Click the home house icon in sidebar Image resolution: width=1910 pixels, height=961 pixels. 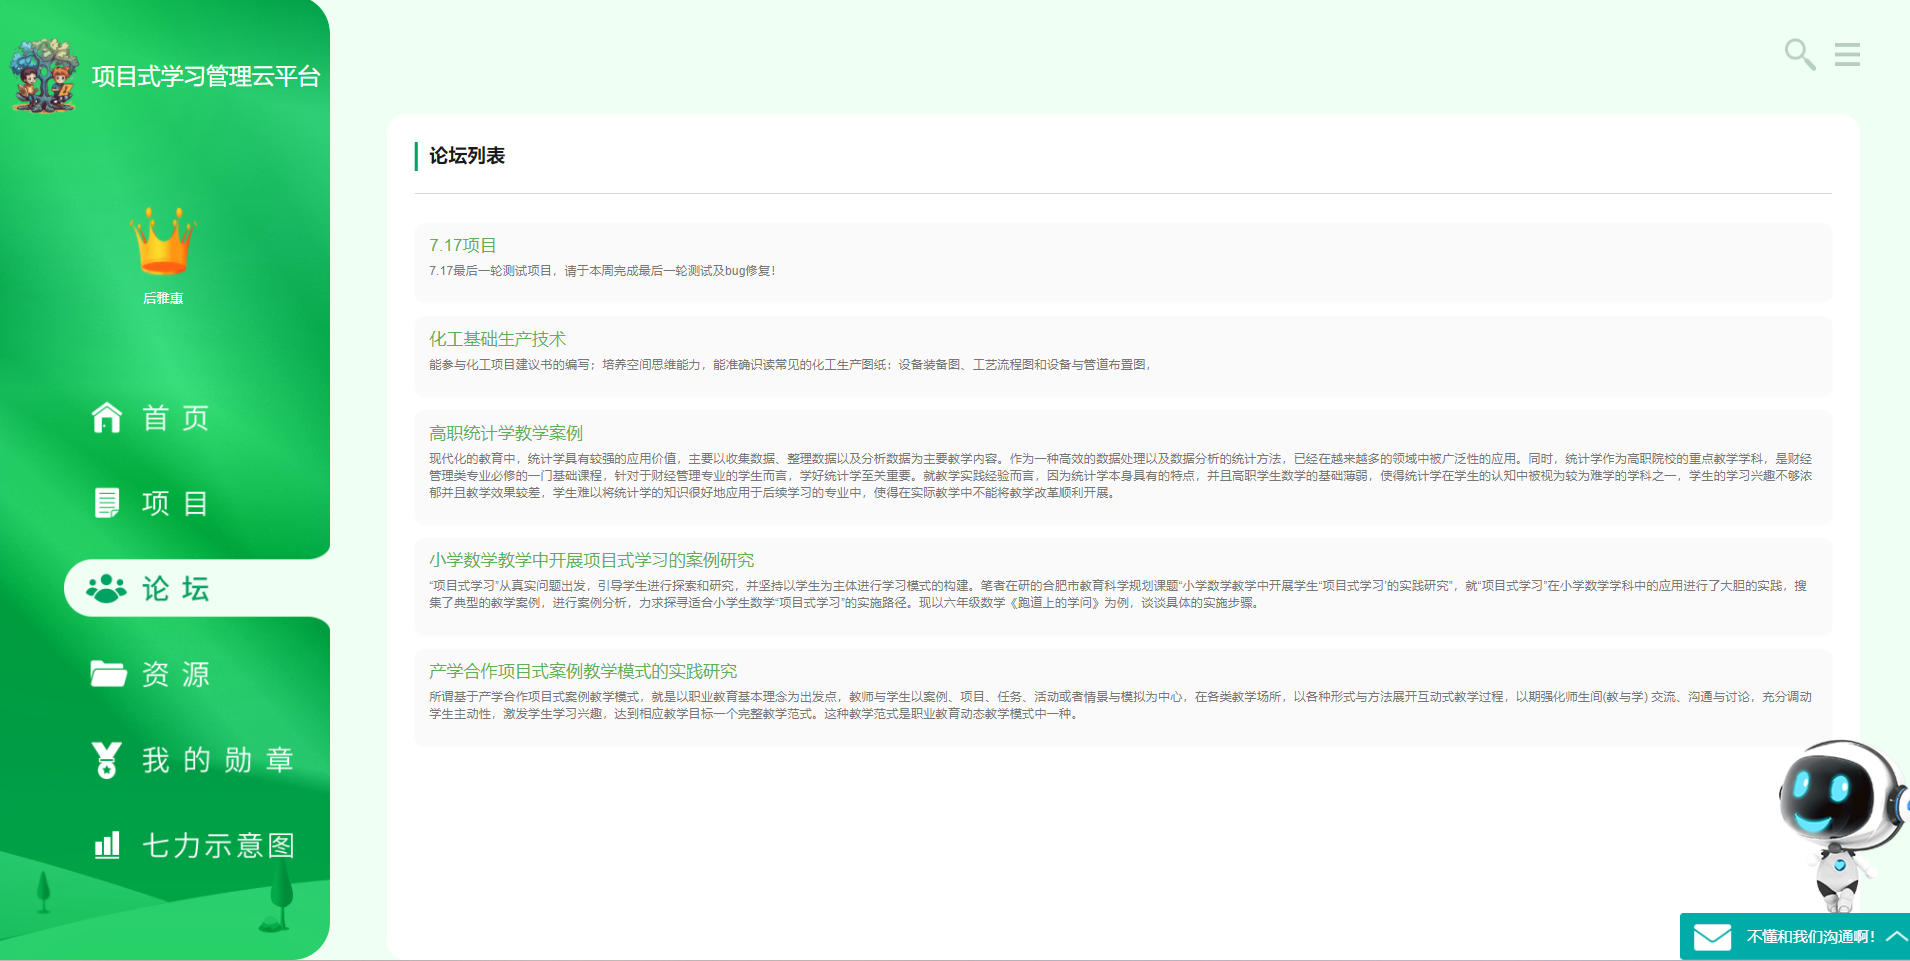point(107,417)
